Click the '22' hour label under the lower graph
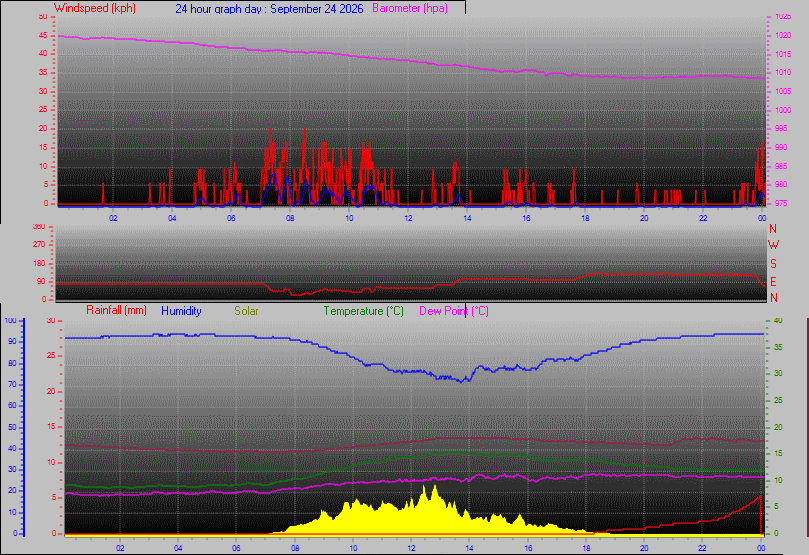The height and width of the screenshot is (555, 809). tap(703, 548)
